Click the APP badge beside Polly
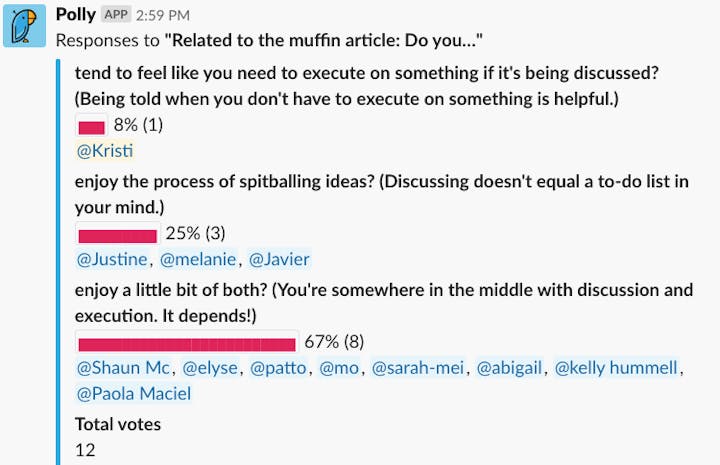Viewport: 720px width, 465px height. click(x=118, y=14)
